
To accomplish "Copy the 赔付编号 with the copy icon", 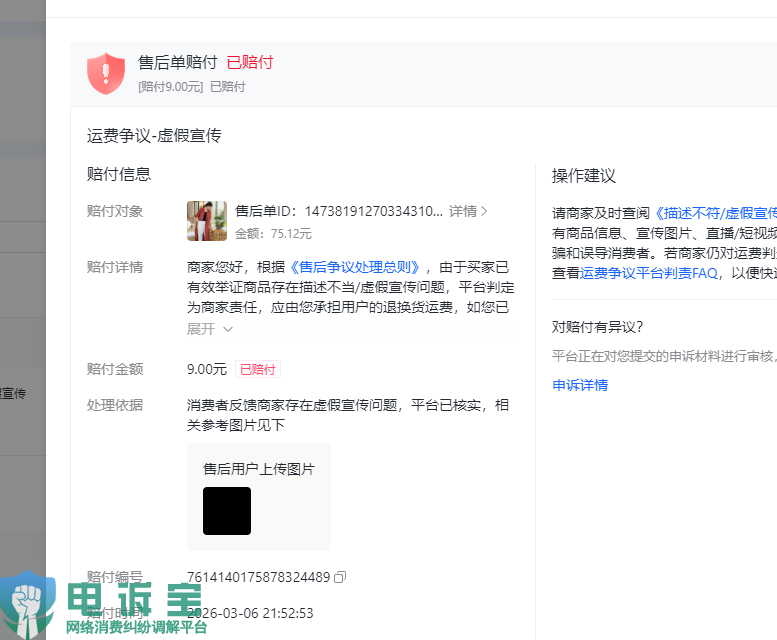I will point(340,577).
